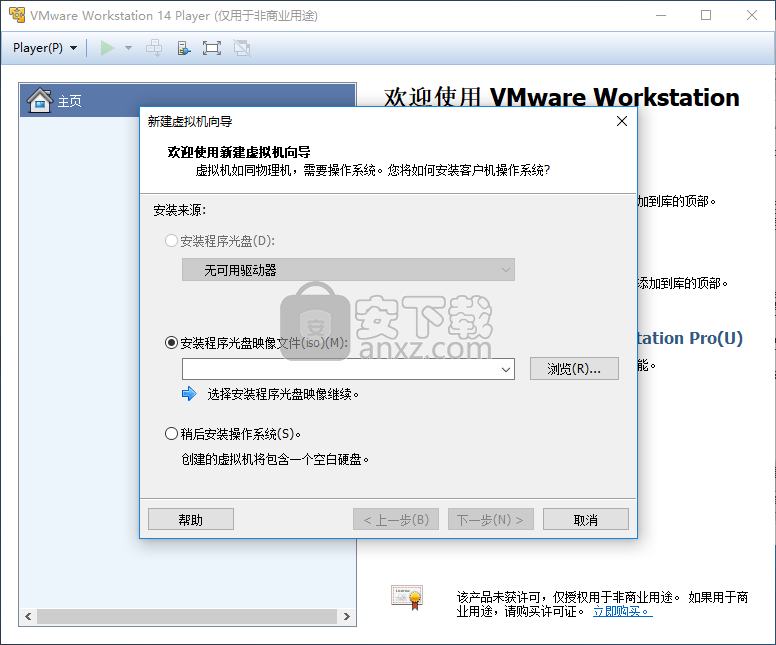Expand the power options arrow beside play
This screenshot has width=776, height=645.
[129, 48]
